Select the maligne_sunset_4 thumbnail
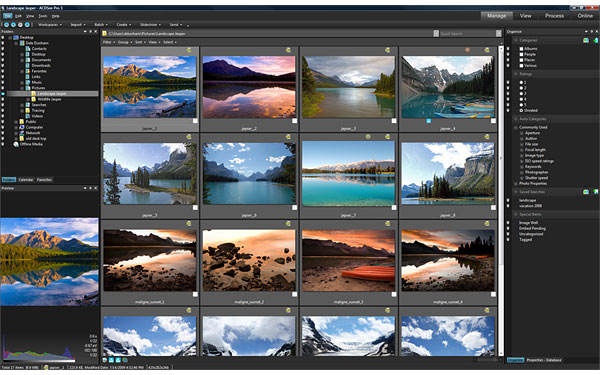The width and height of the screenshot is (600, 375). tap(448, 260)
